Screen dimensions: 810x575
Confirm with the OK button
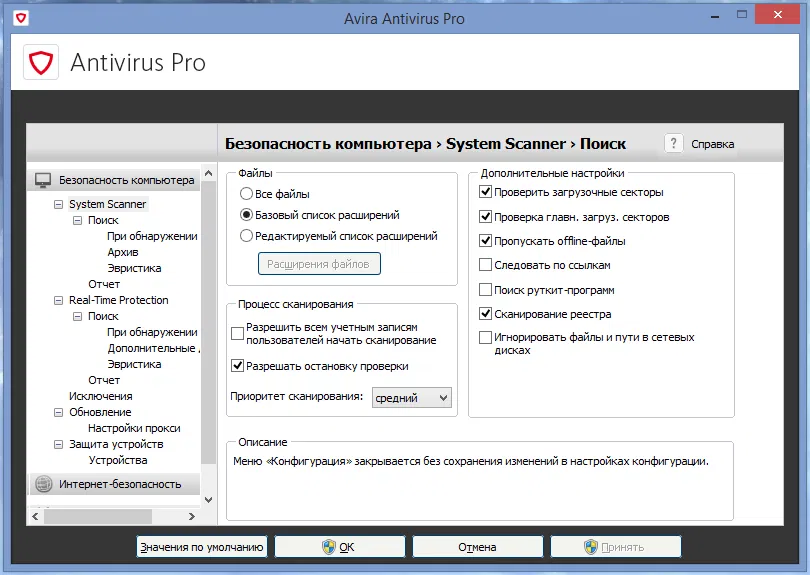339,547
